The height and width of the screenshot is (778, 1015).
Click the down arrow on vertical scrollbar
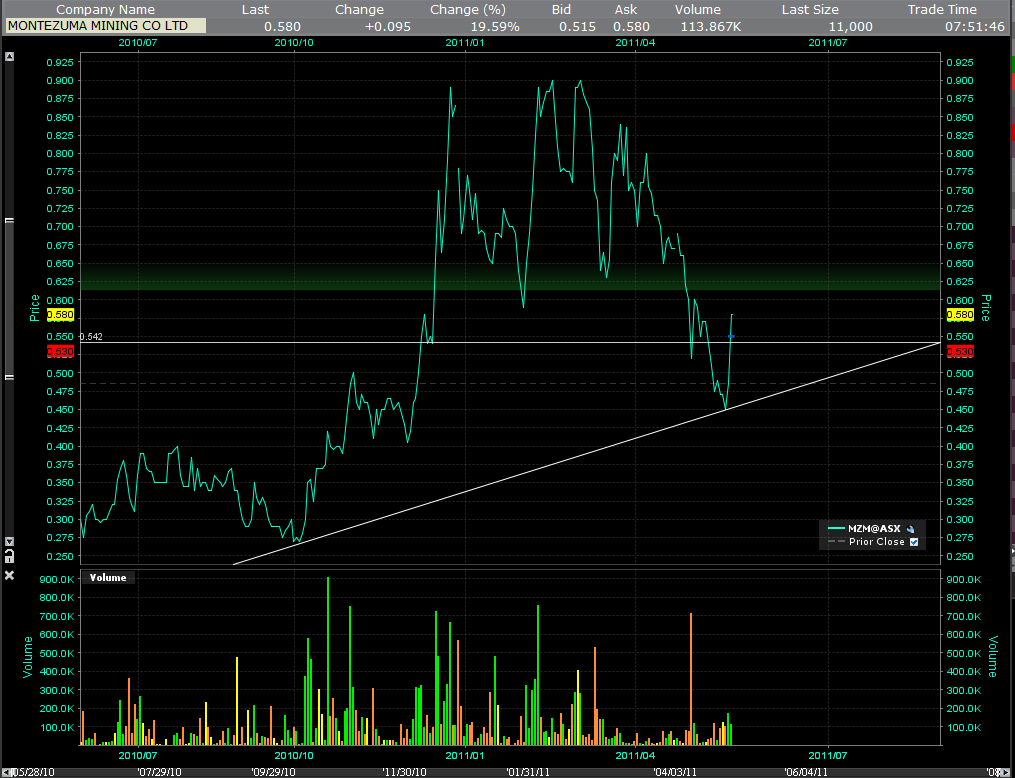[10, 540]
